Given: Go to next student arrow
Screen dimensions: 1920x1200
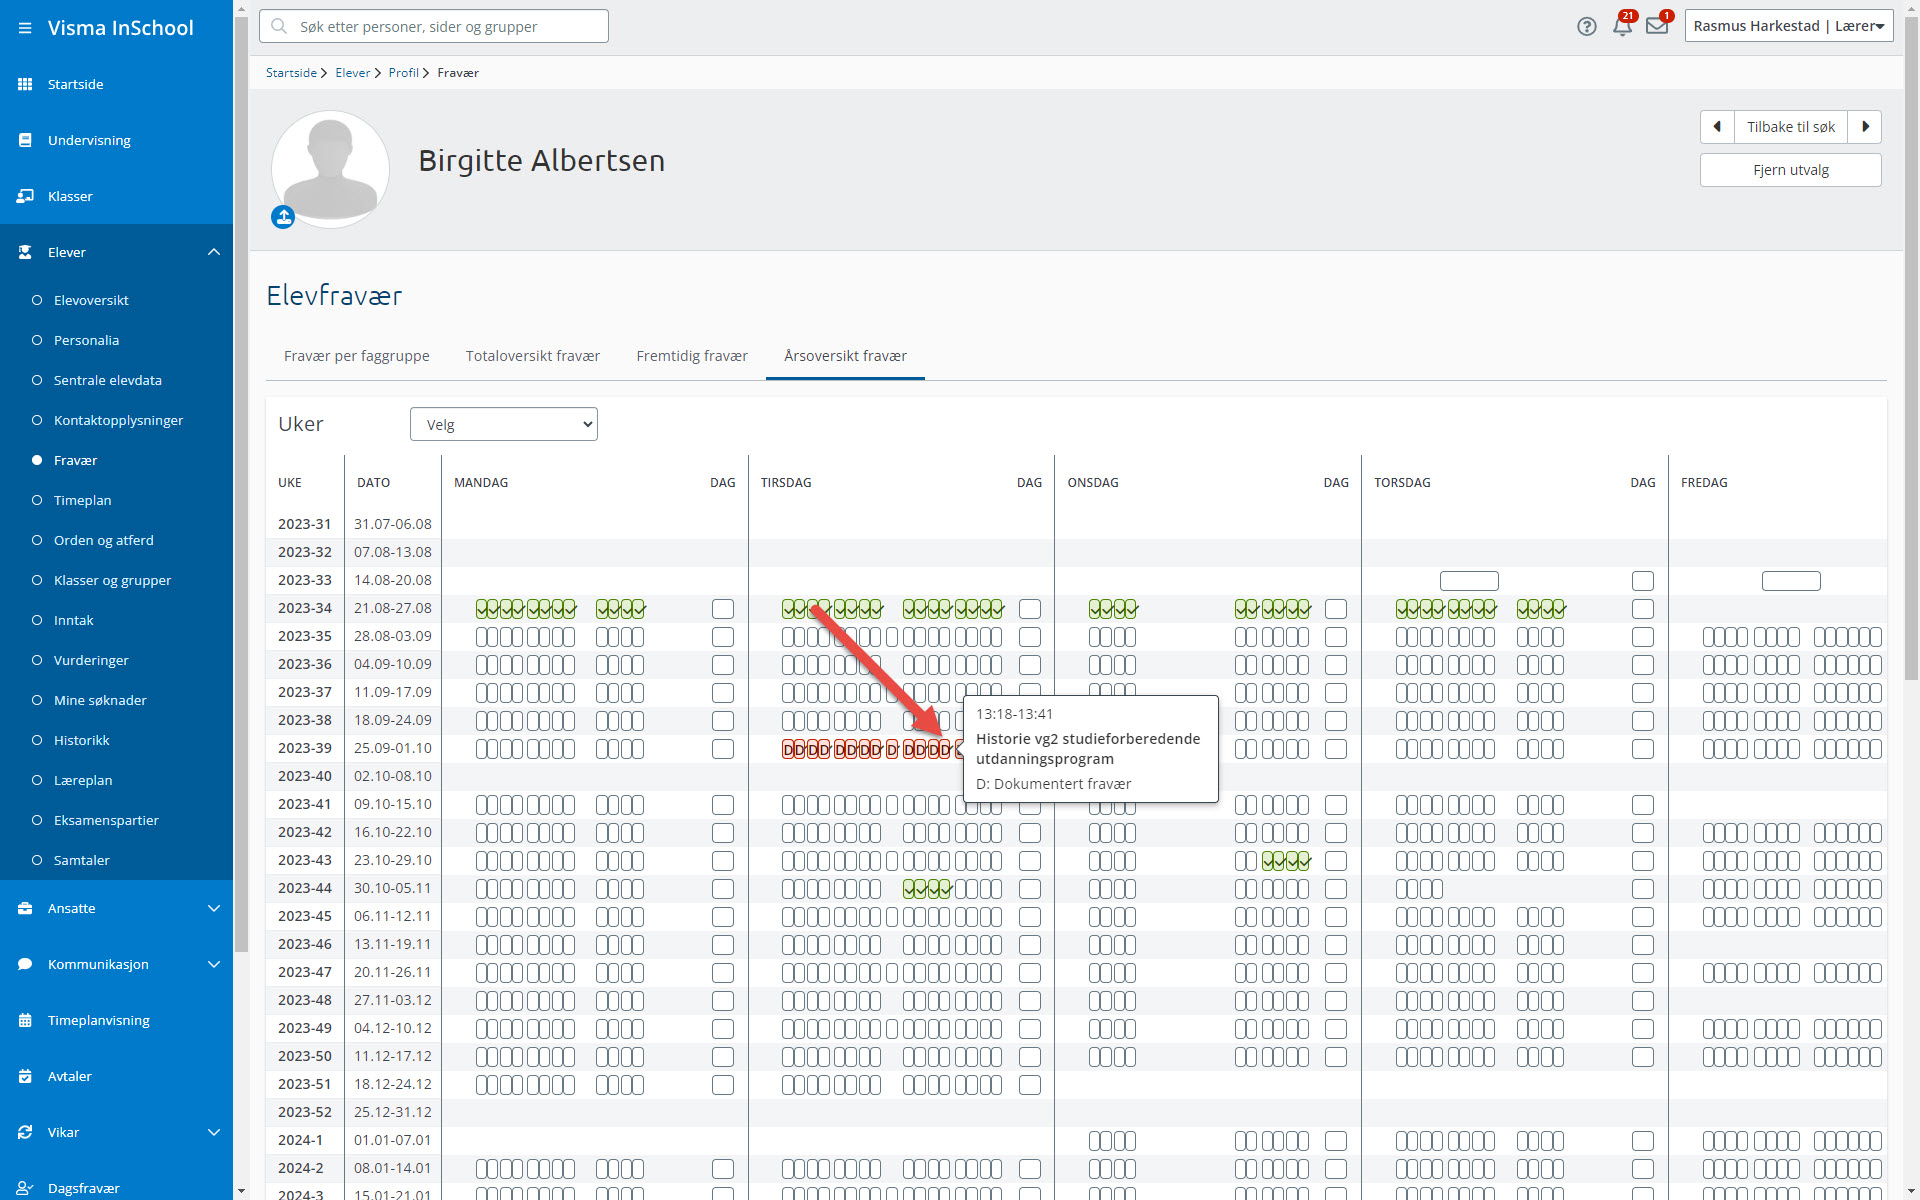Looking at the screenshot, I should 1865,127.
